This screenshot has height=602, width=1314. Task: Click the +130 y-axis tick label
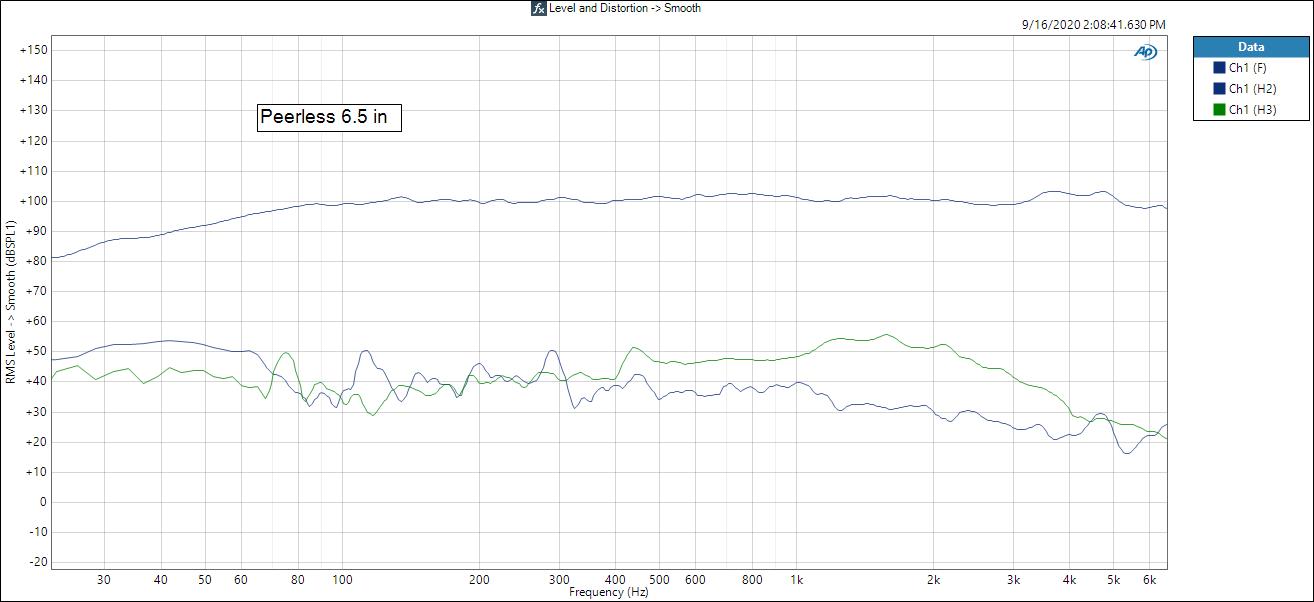(33, 110)
